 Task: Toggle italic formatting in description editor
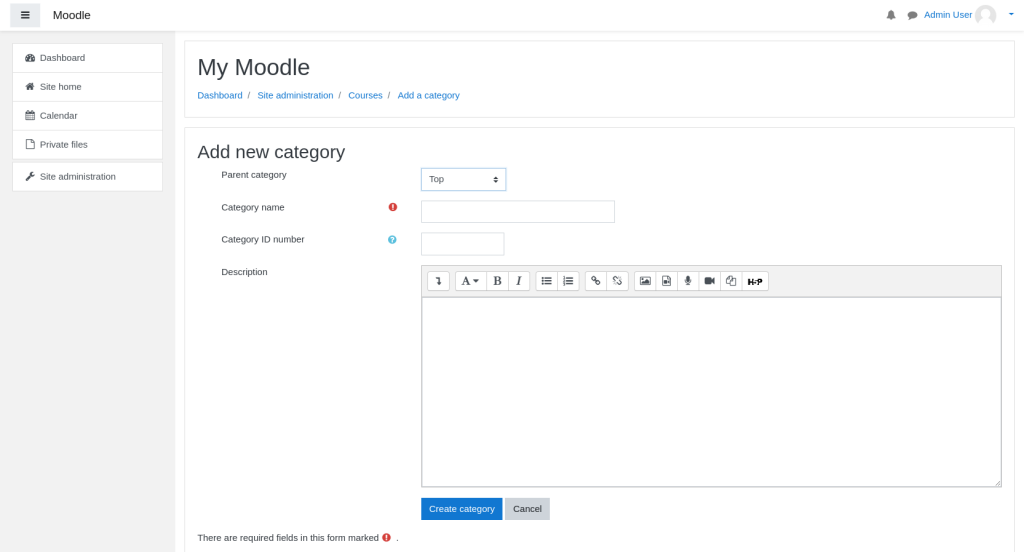518,281
